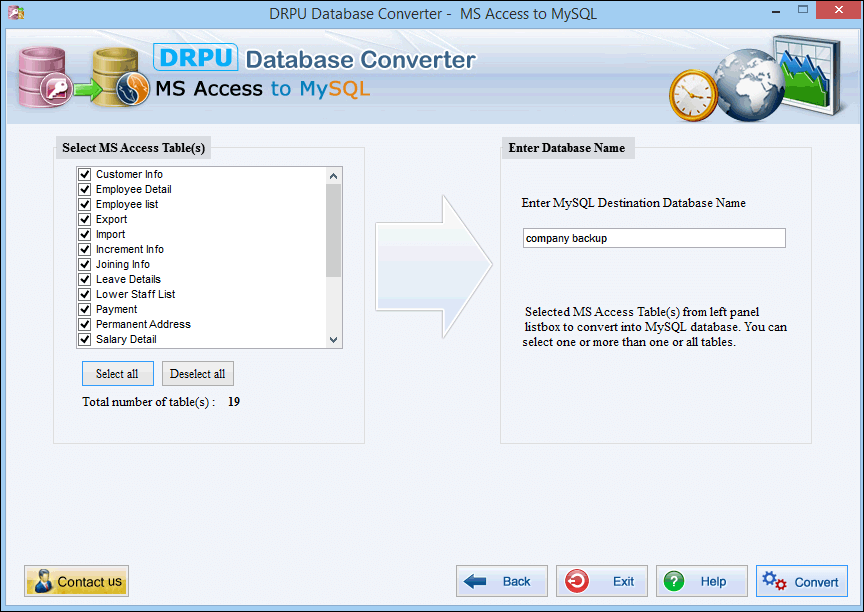Toggle the Customer Info checkbox
864x612 pixels.
click(x=84, y=174)
